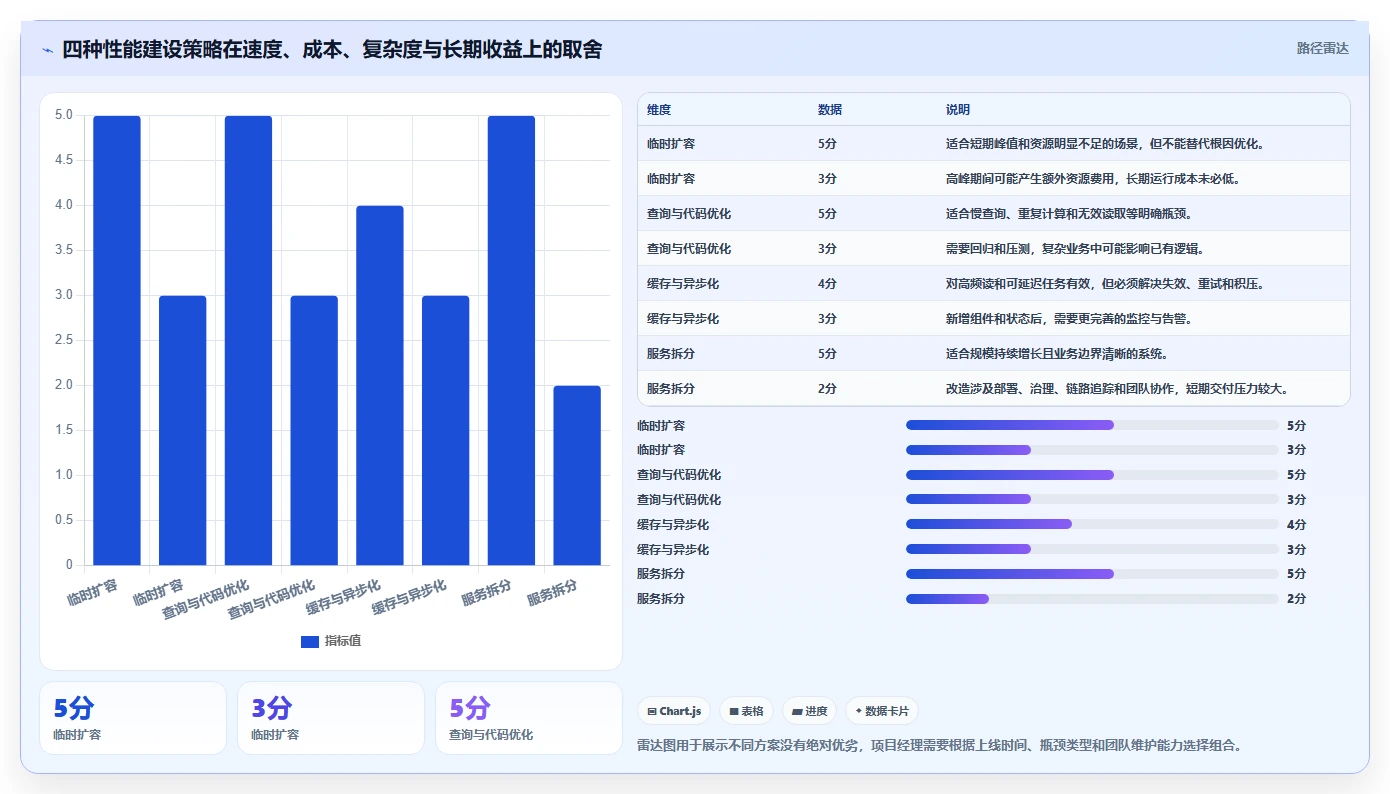Click the 查询与代码优化 progress bar showing 3分
Image resolution: width=1390 pixels, height=794 pixels.
pos(1092,499)
